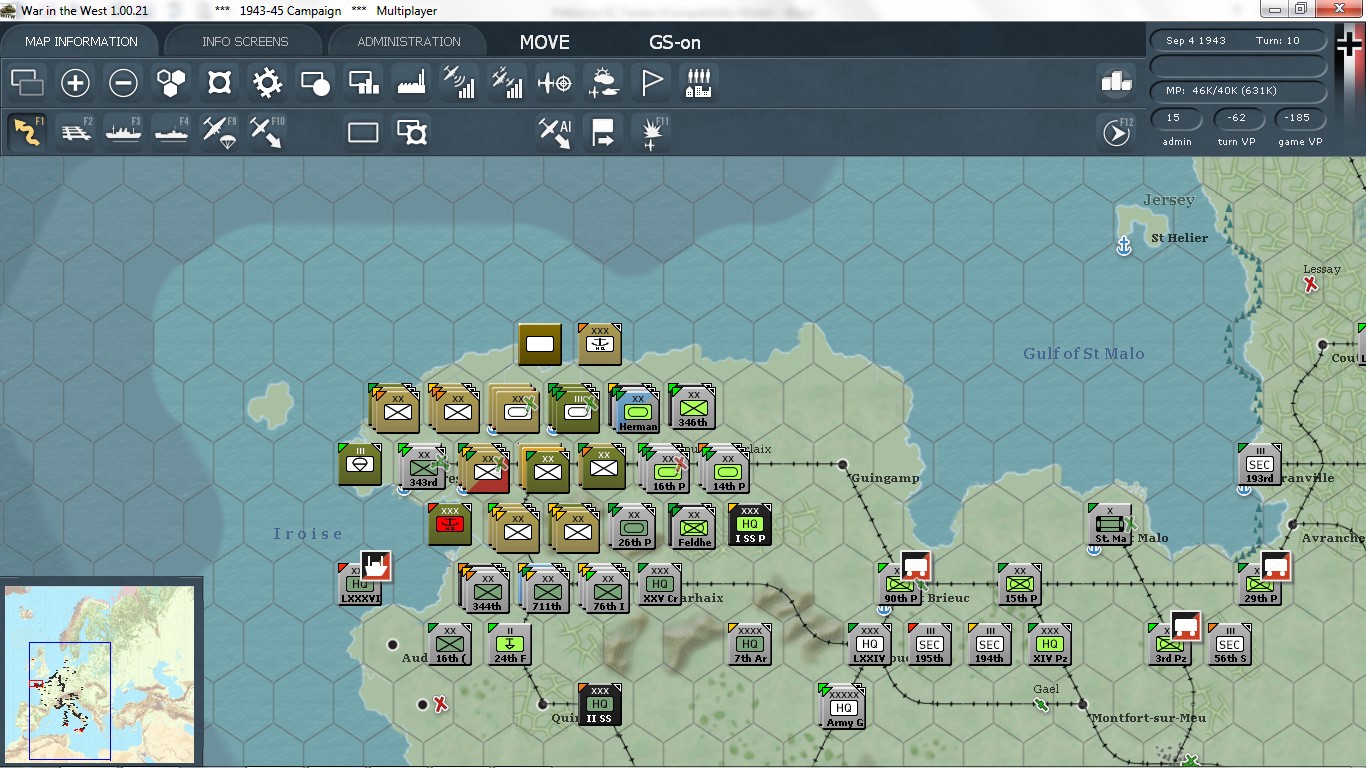Open the ADMINISTRATION tab
1366x768 pixels.
(409, 41)
